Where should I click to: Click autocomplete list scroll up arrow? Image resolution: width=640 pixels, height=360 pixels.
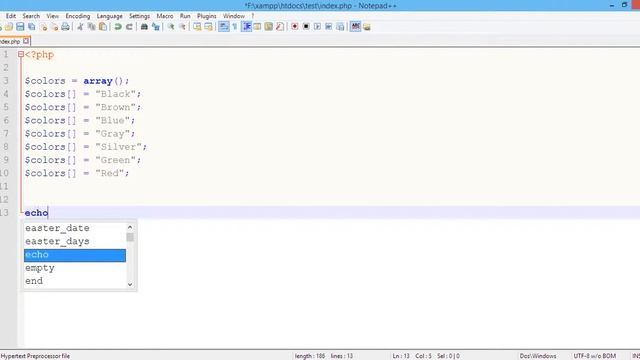coord(130,227)
